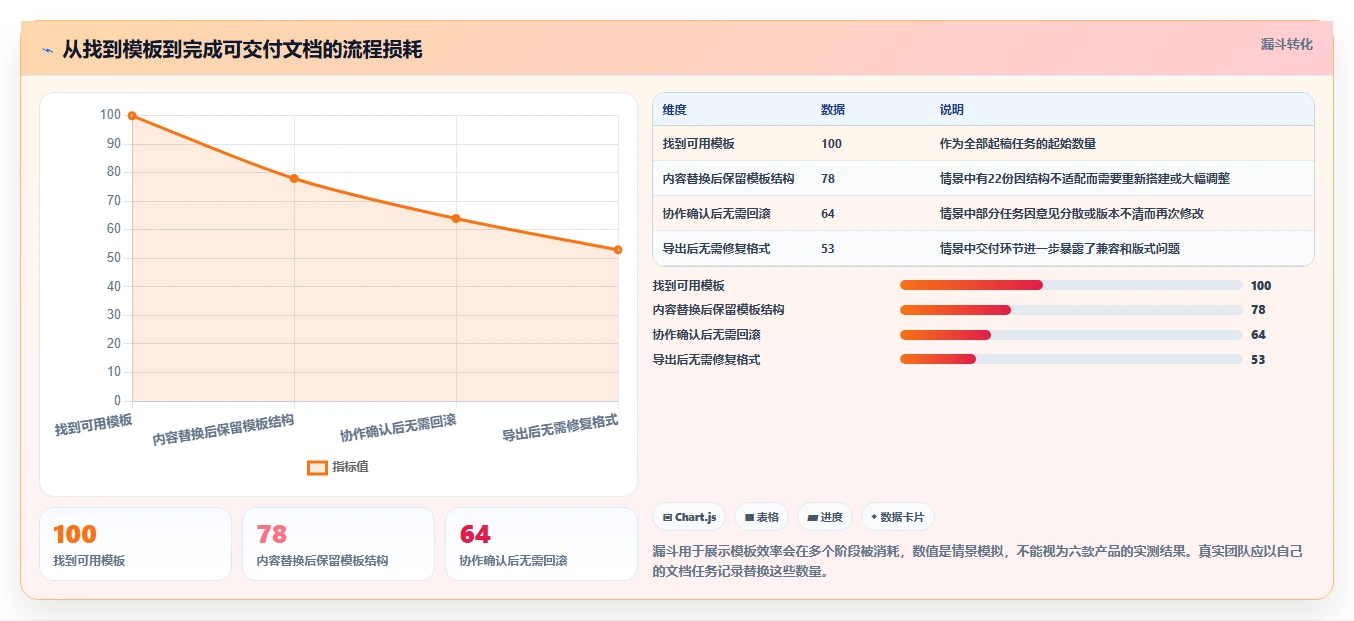The width and height of the screenshot is (1354, 621).
Task: Click description about 意见分散或版本不清
Action: [1073, 214]
